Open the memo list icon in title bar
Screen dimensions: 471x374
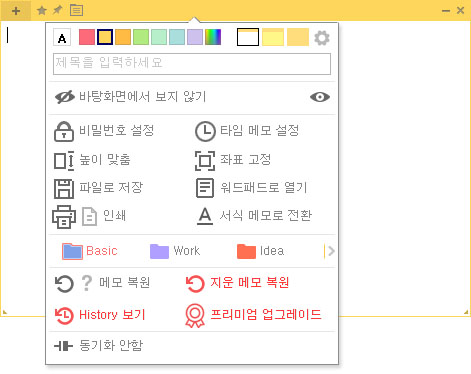(x=76, y=10)
